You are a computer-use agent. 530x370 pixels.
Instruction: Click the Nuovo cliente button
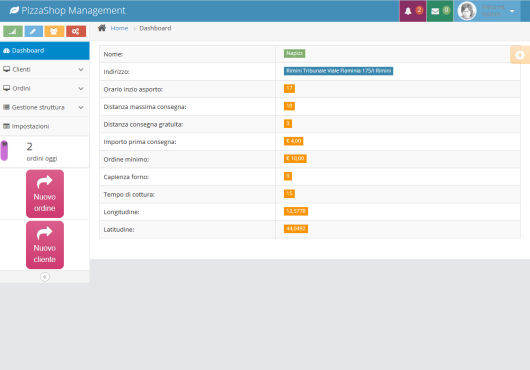pos(45,245)
